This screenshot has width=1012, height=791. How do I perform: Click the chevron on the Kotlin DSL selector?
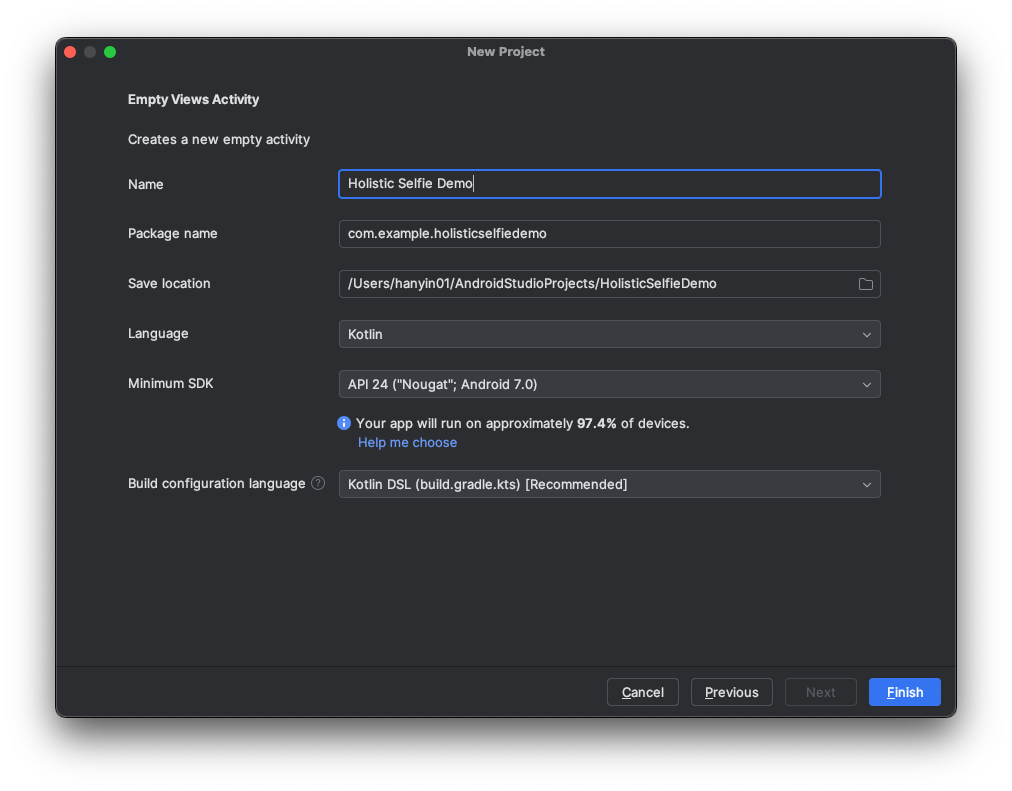[x=867, y=484]
